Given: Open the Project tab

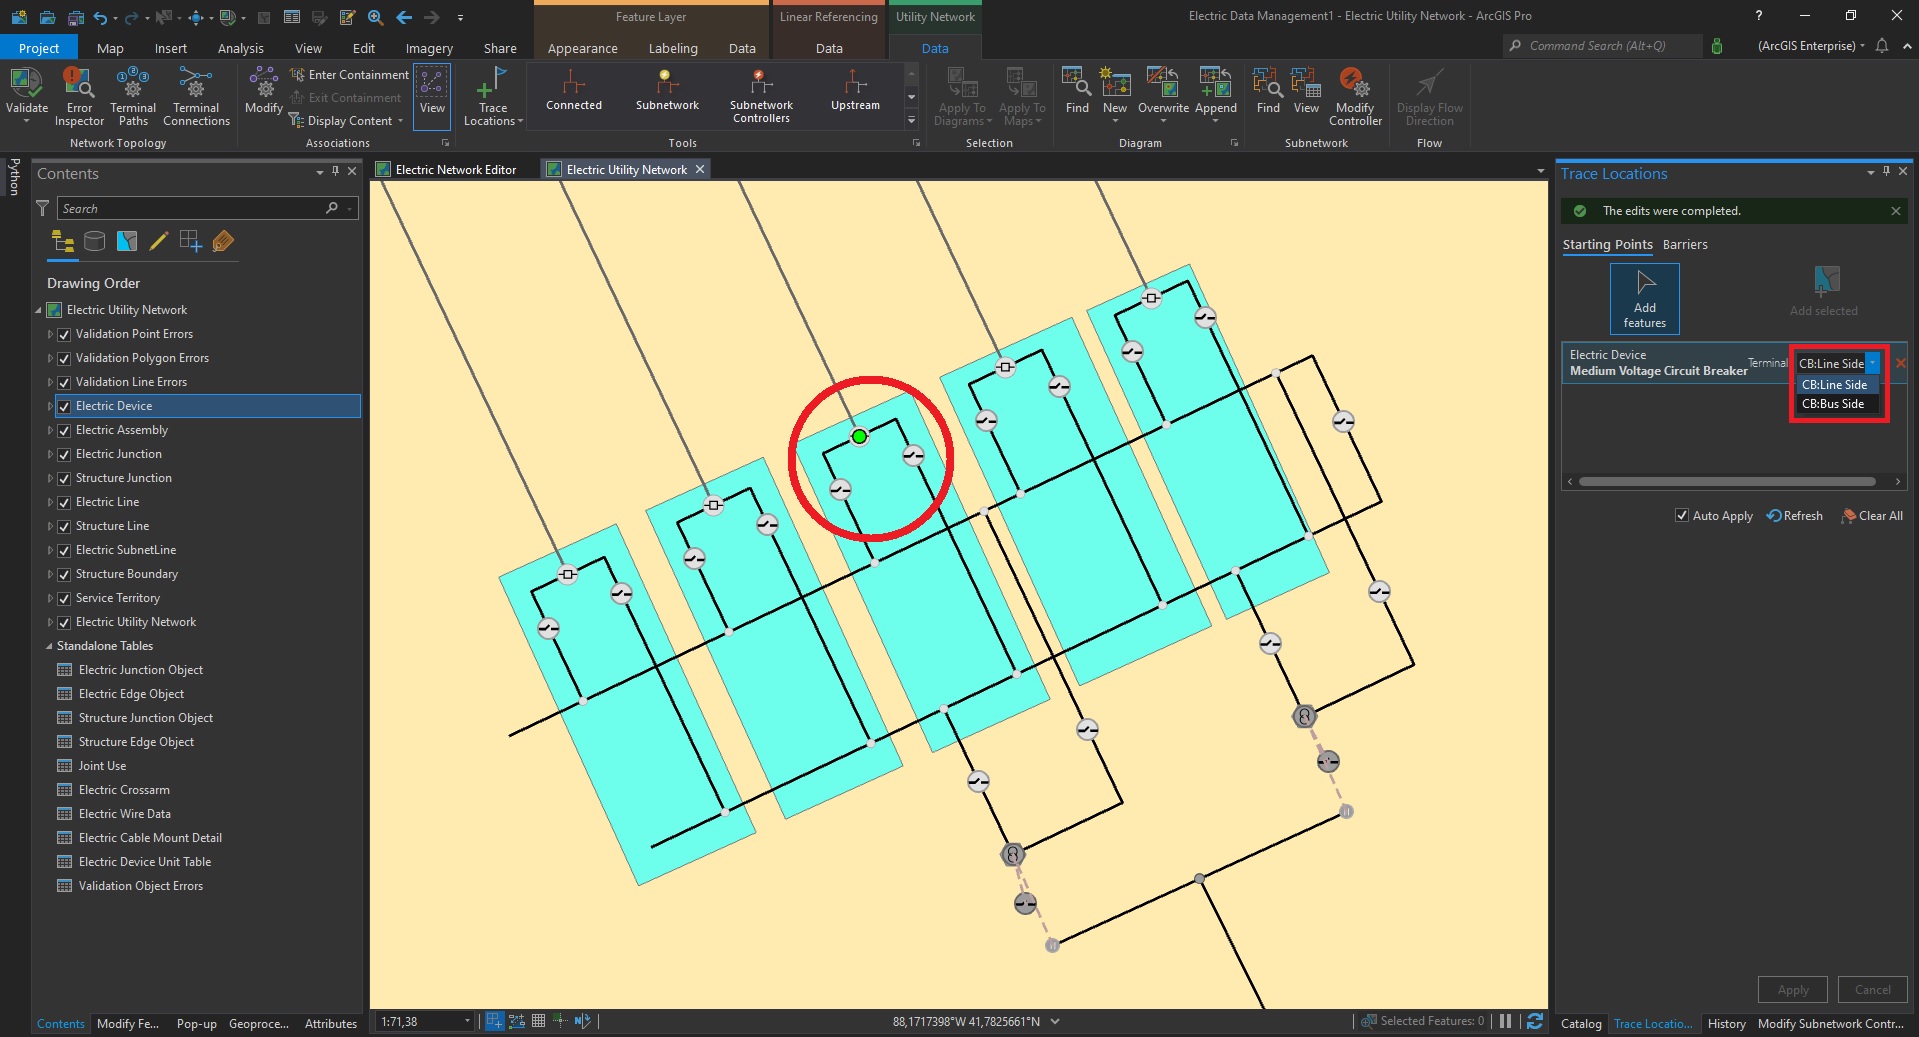Looking at the screenshot, I should (x=39, y=48).
